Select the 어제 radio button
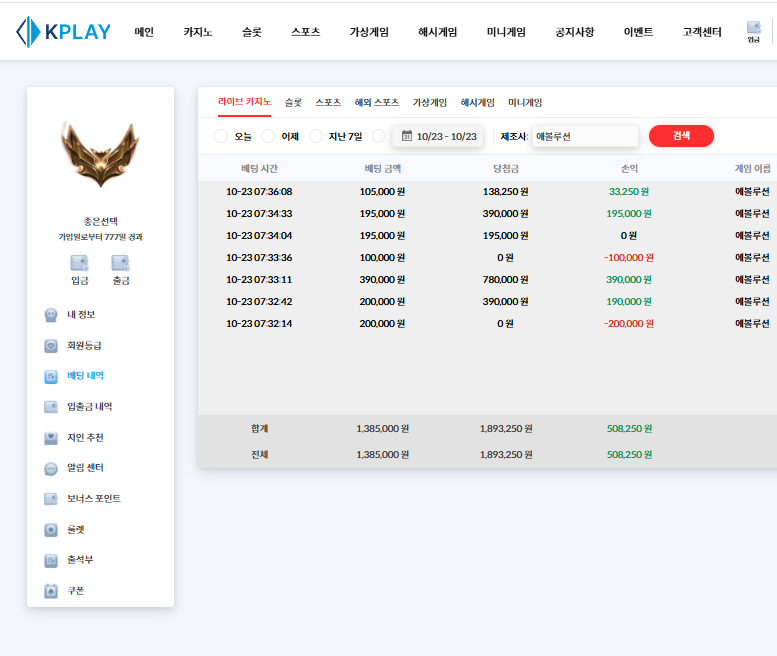Image resolution: width=777 pixels, height=656 pixels. click(x=268, y=136)
